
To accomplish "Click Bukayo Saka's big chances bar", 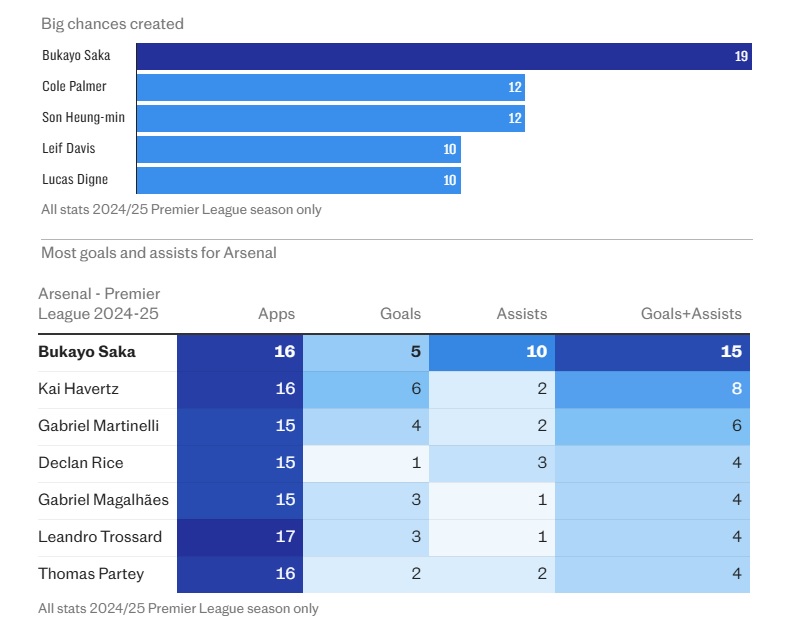I will tap(444, 56).
